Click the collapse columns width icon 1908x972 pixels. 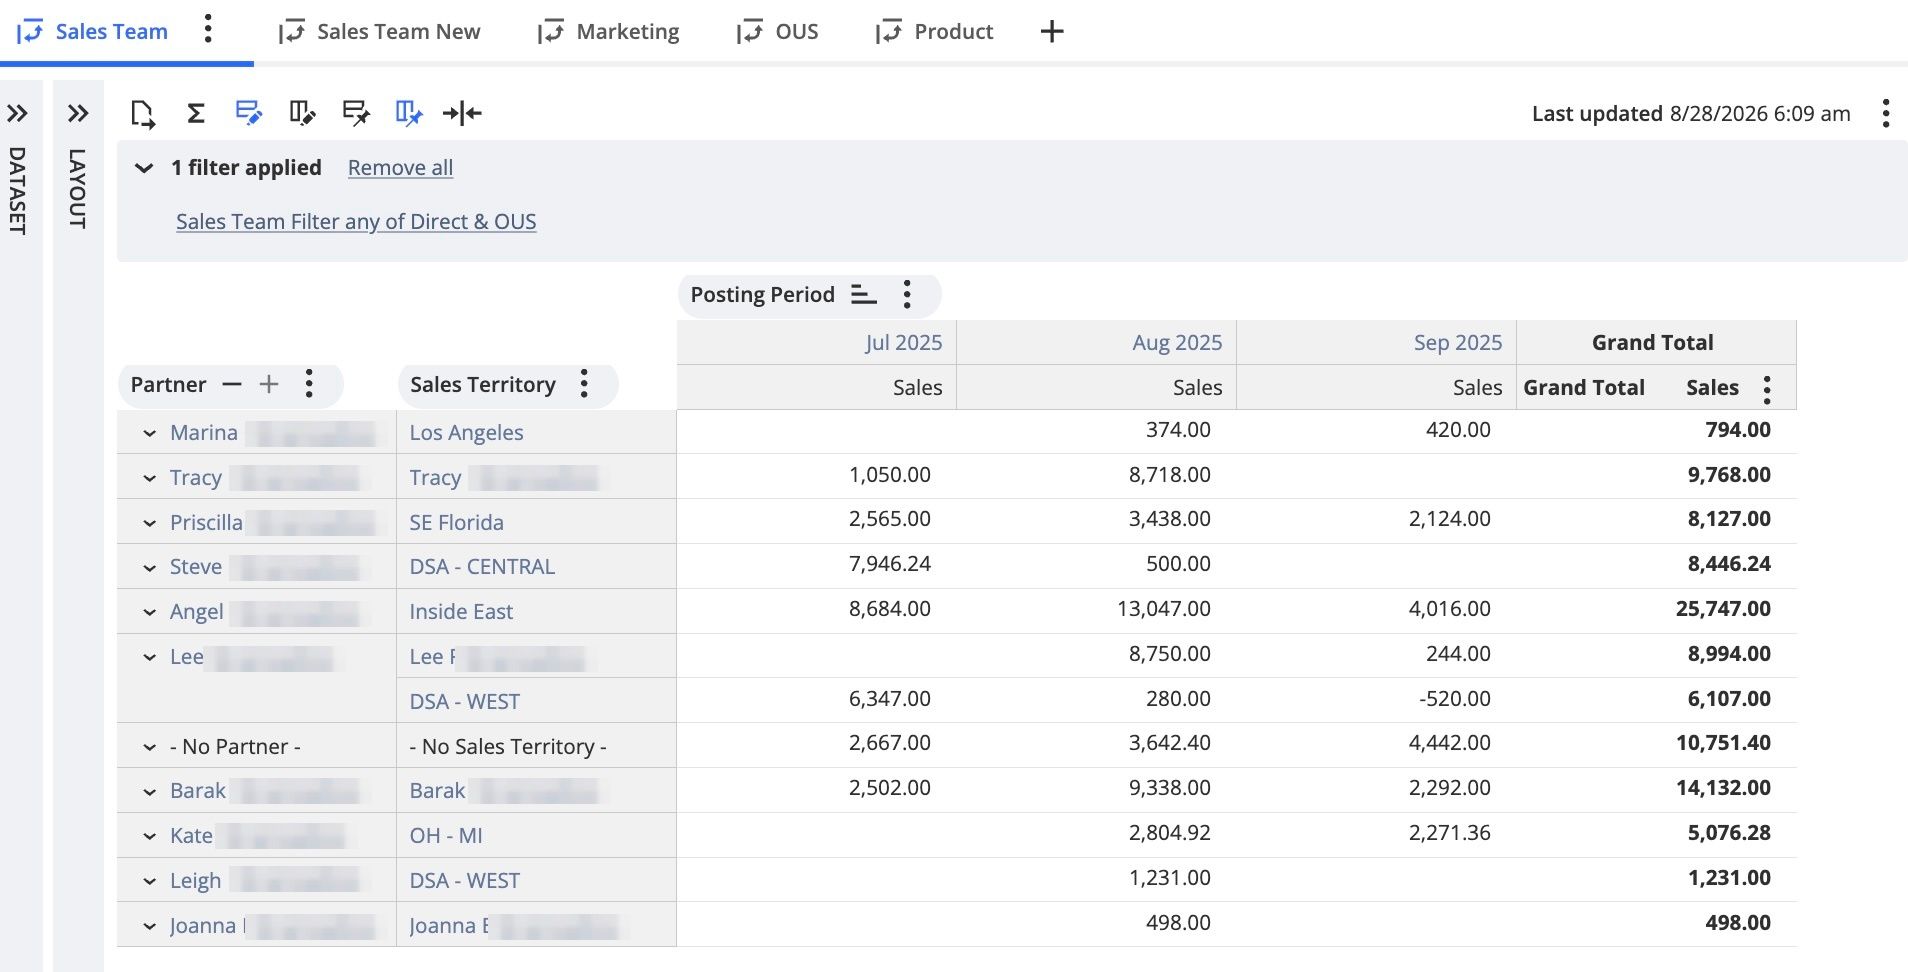462,114
